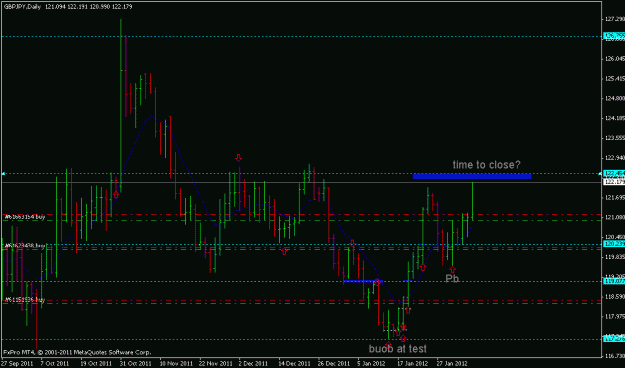
Task: Click the 118.590 price scale label
Action: 615,297
